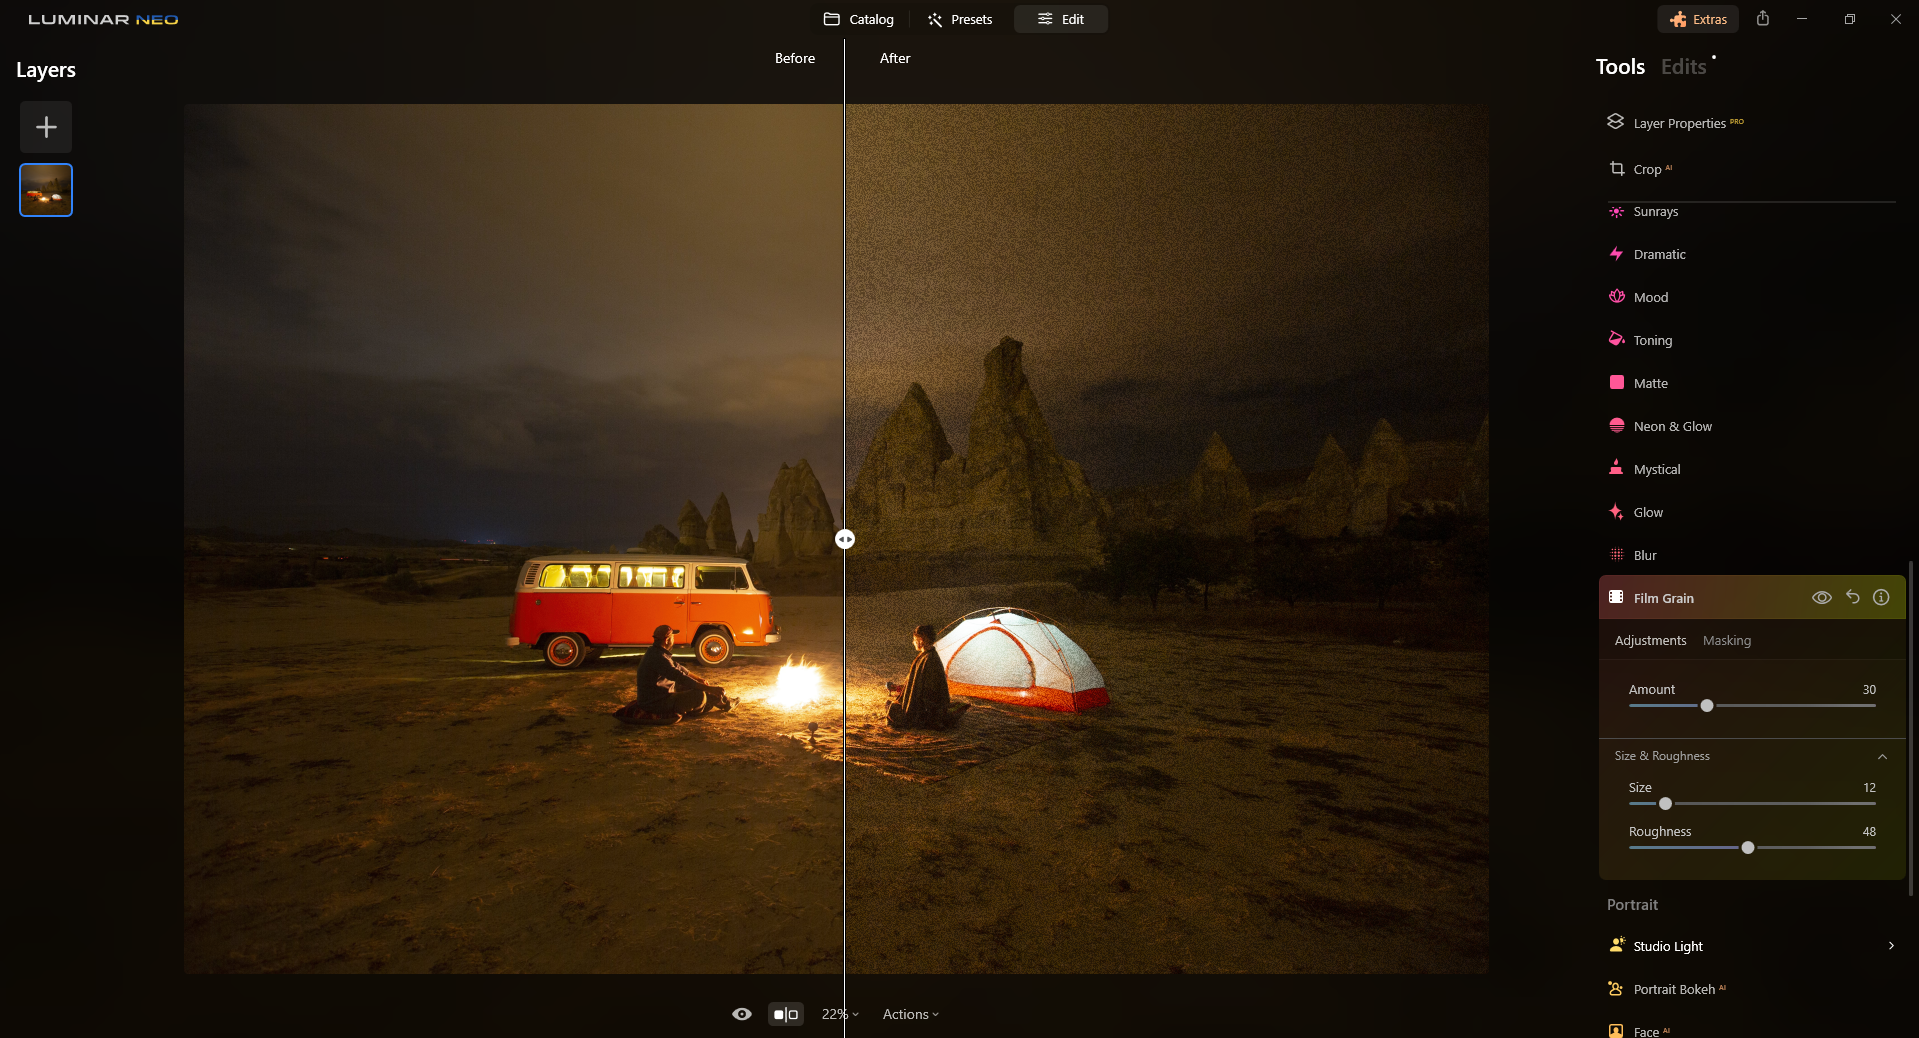This screenshot has width=1919, height=1038.
Task: Toggle Film Grain visibility eye
Action: click(x=1822, y=597)
